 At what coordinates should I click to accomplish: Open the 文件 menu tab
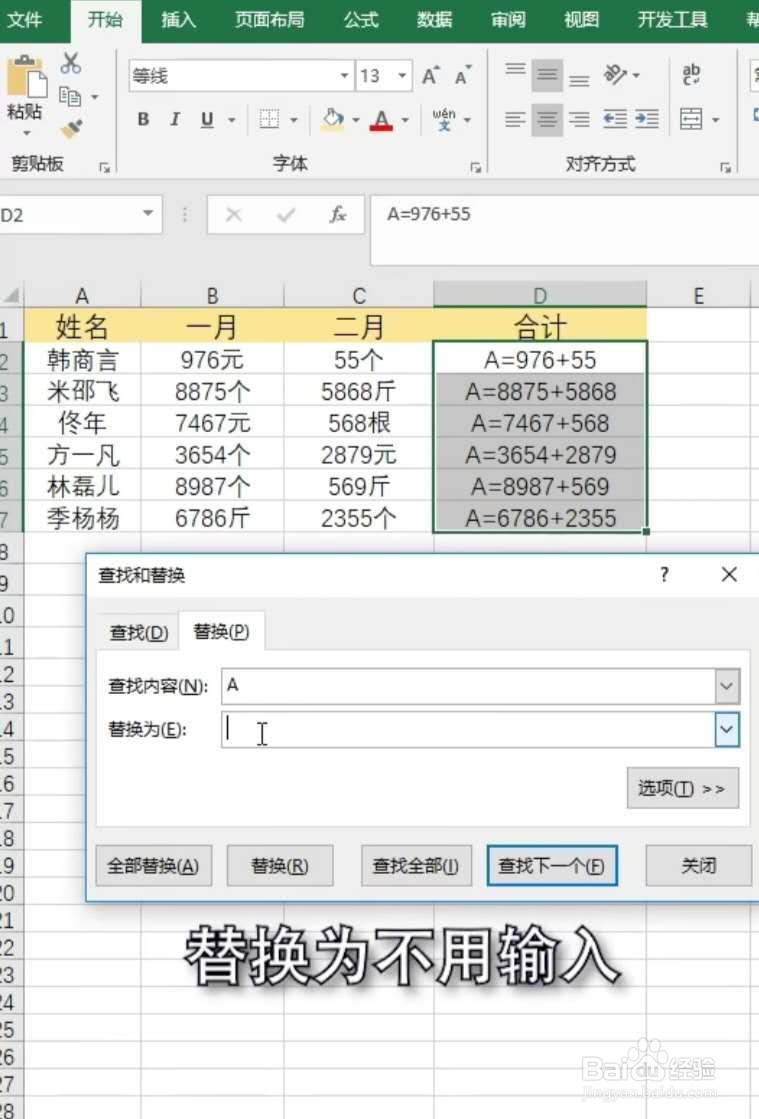coord(24,19)
